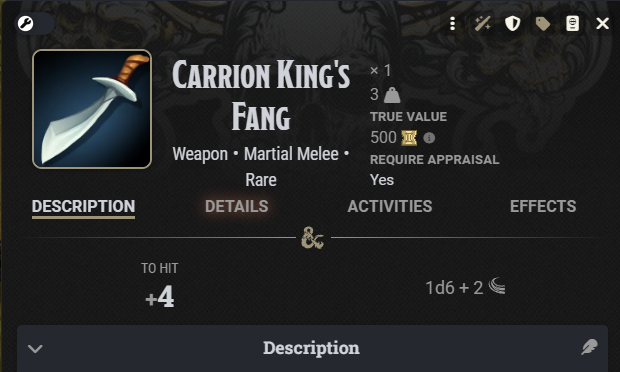
Task: Open the Effects tab
Action: click(543, 206)
